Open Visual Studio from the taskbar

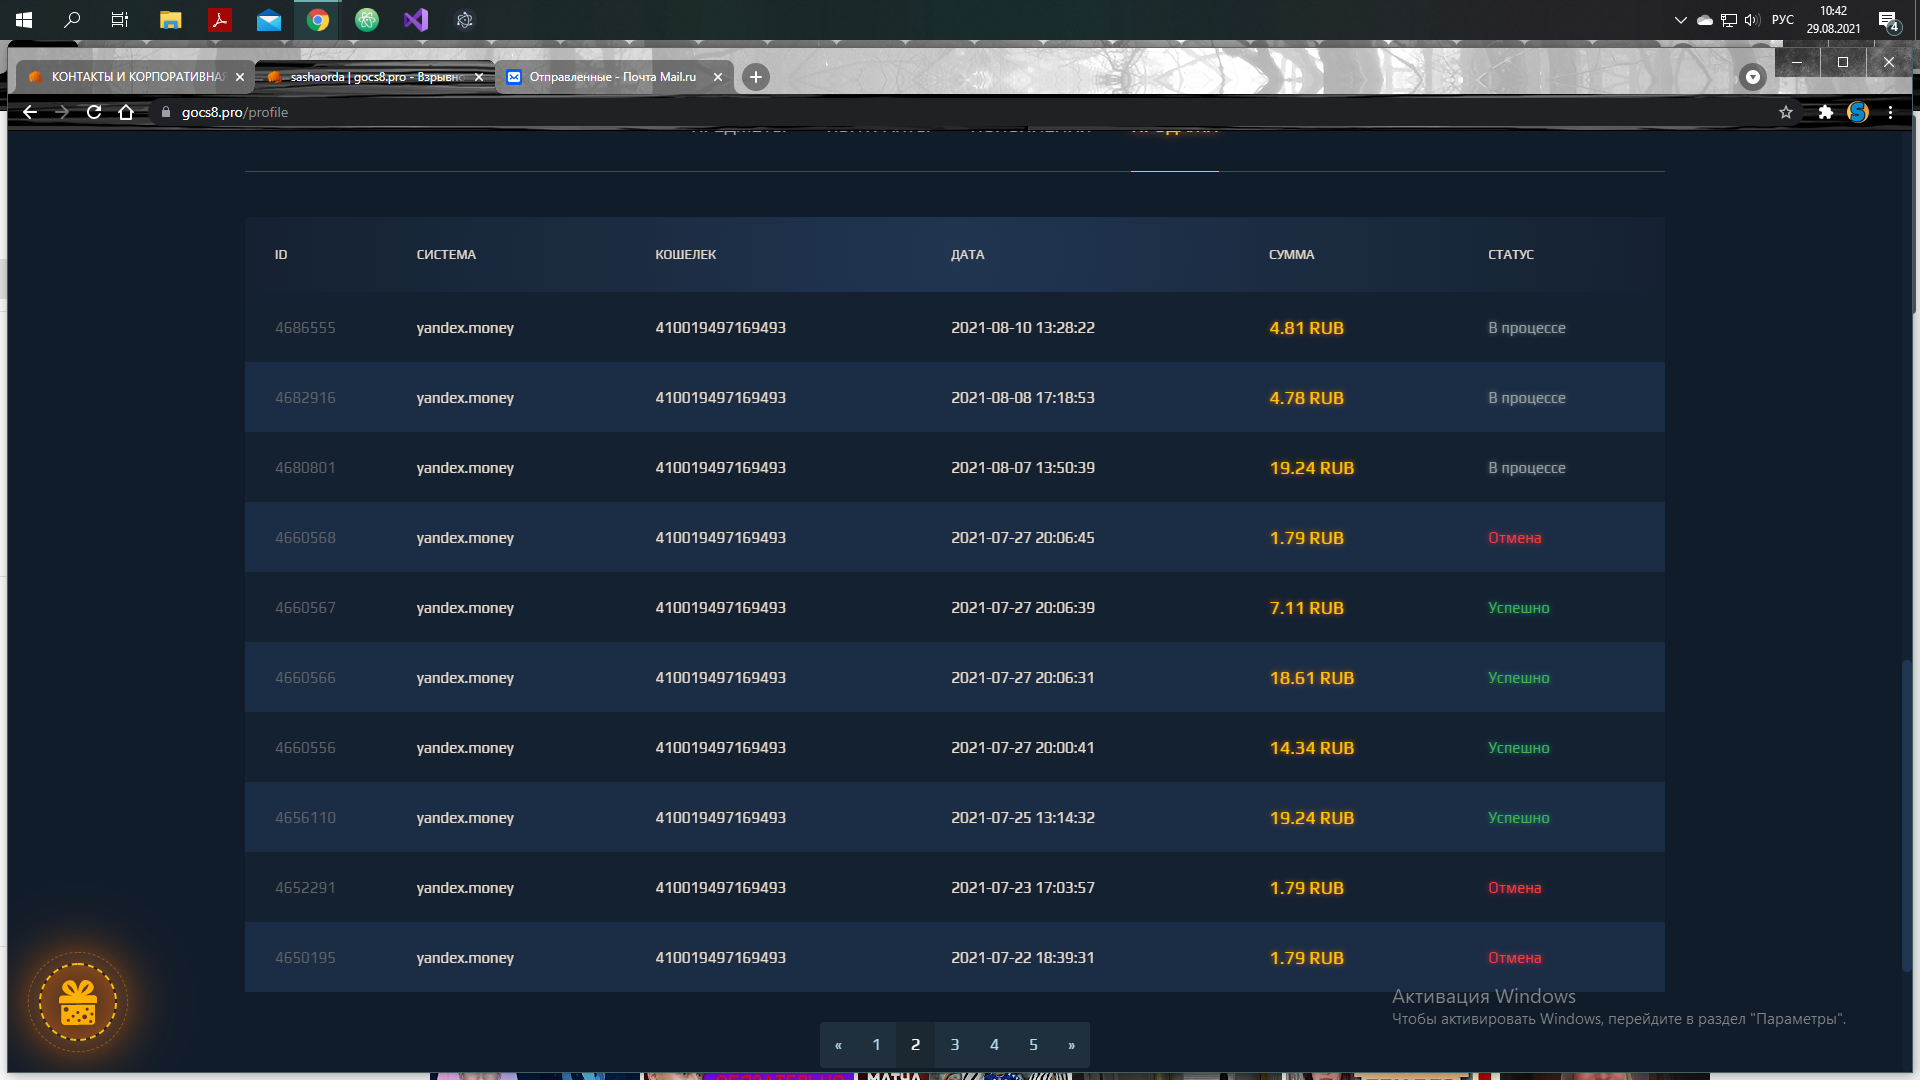[x=416, y=20]
